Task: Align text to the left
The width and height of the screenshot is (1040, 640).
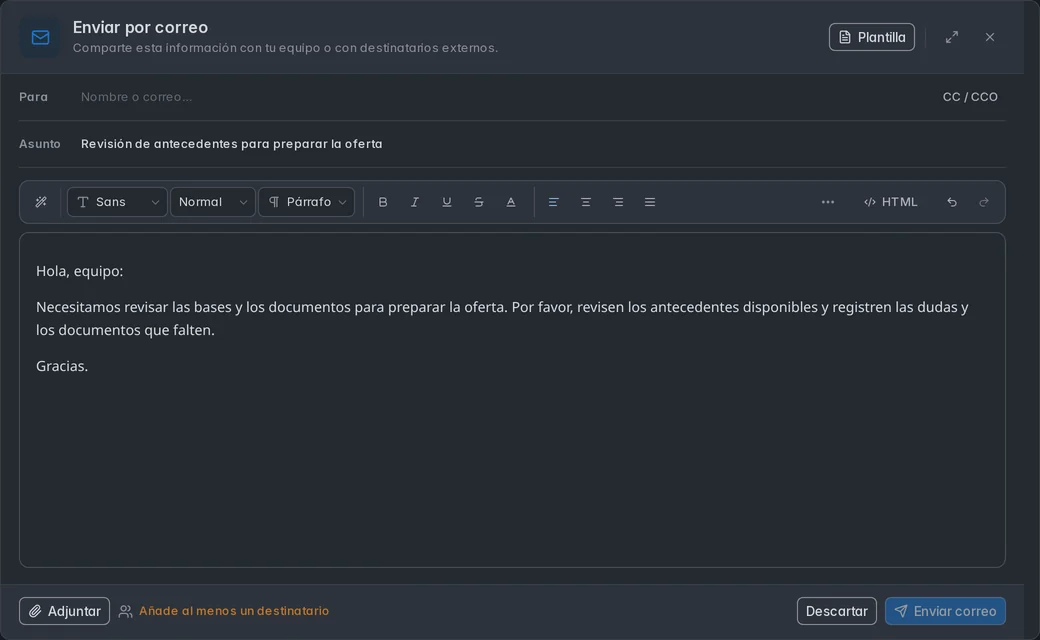Action: click(x=553, y=202)
